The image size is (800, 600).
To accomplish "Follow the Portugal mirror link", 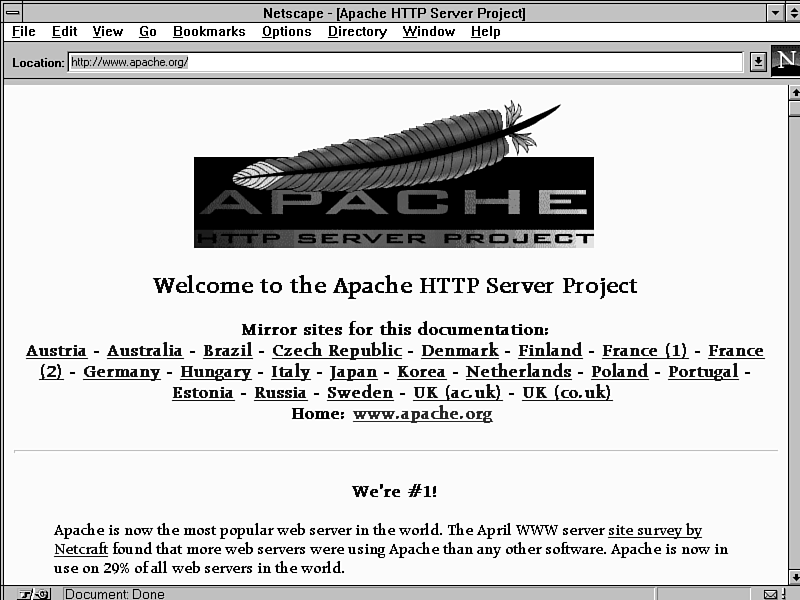I will tap(703, 372).
